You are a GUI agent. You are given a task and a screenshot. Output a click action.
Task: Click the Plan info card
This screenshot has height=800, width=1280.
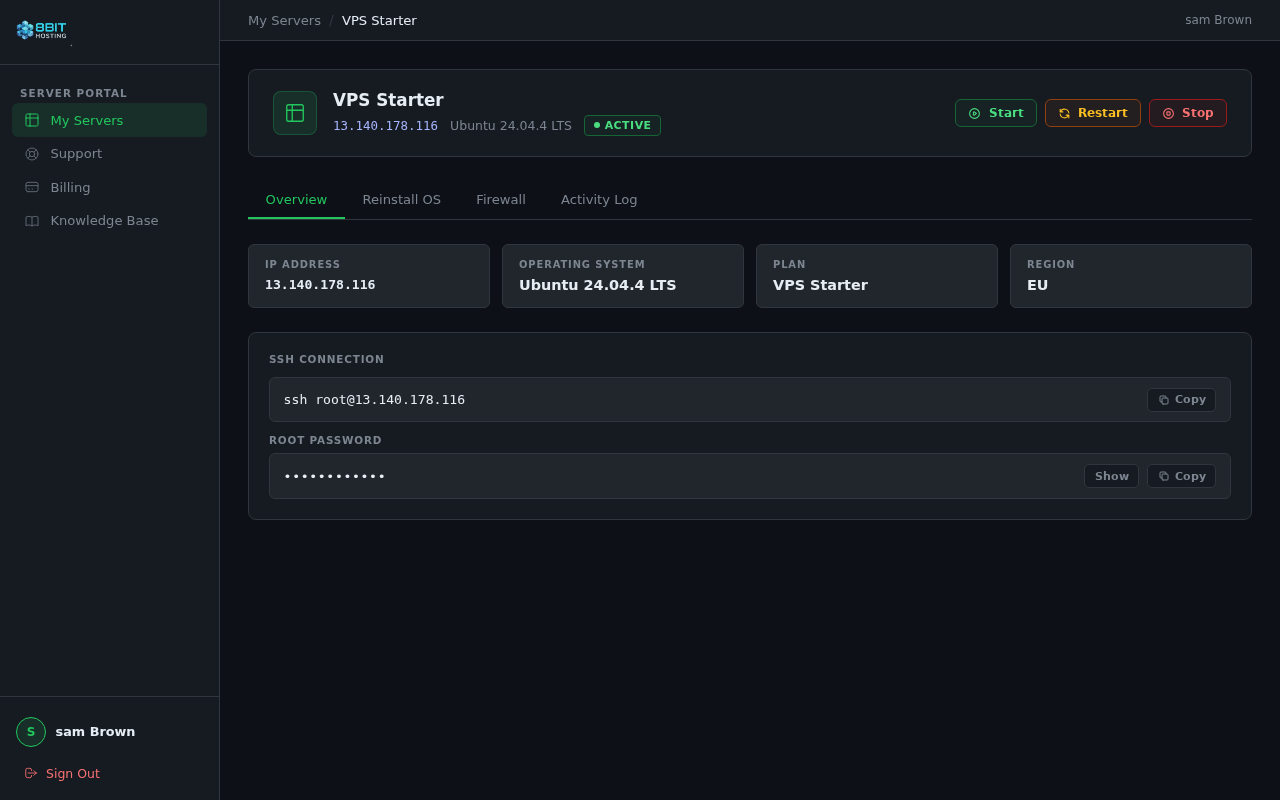pos(877,276)
